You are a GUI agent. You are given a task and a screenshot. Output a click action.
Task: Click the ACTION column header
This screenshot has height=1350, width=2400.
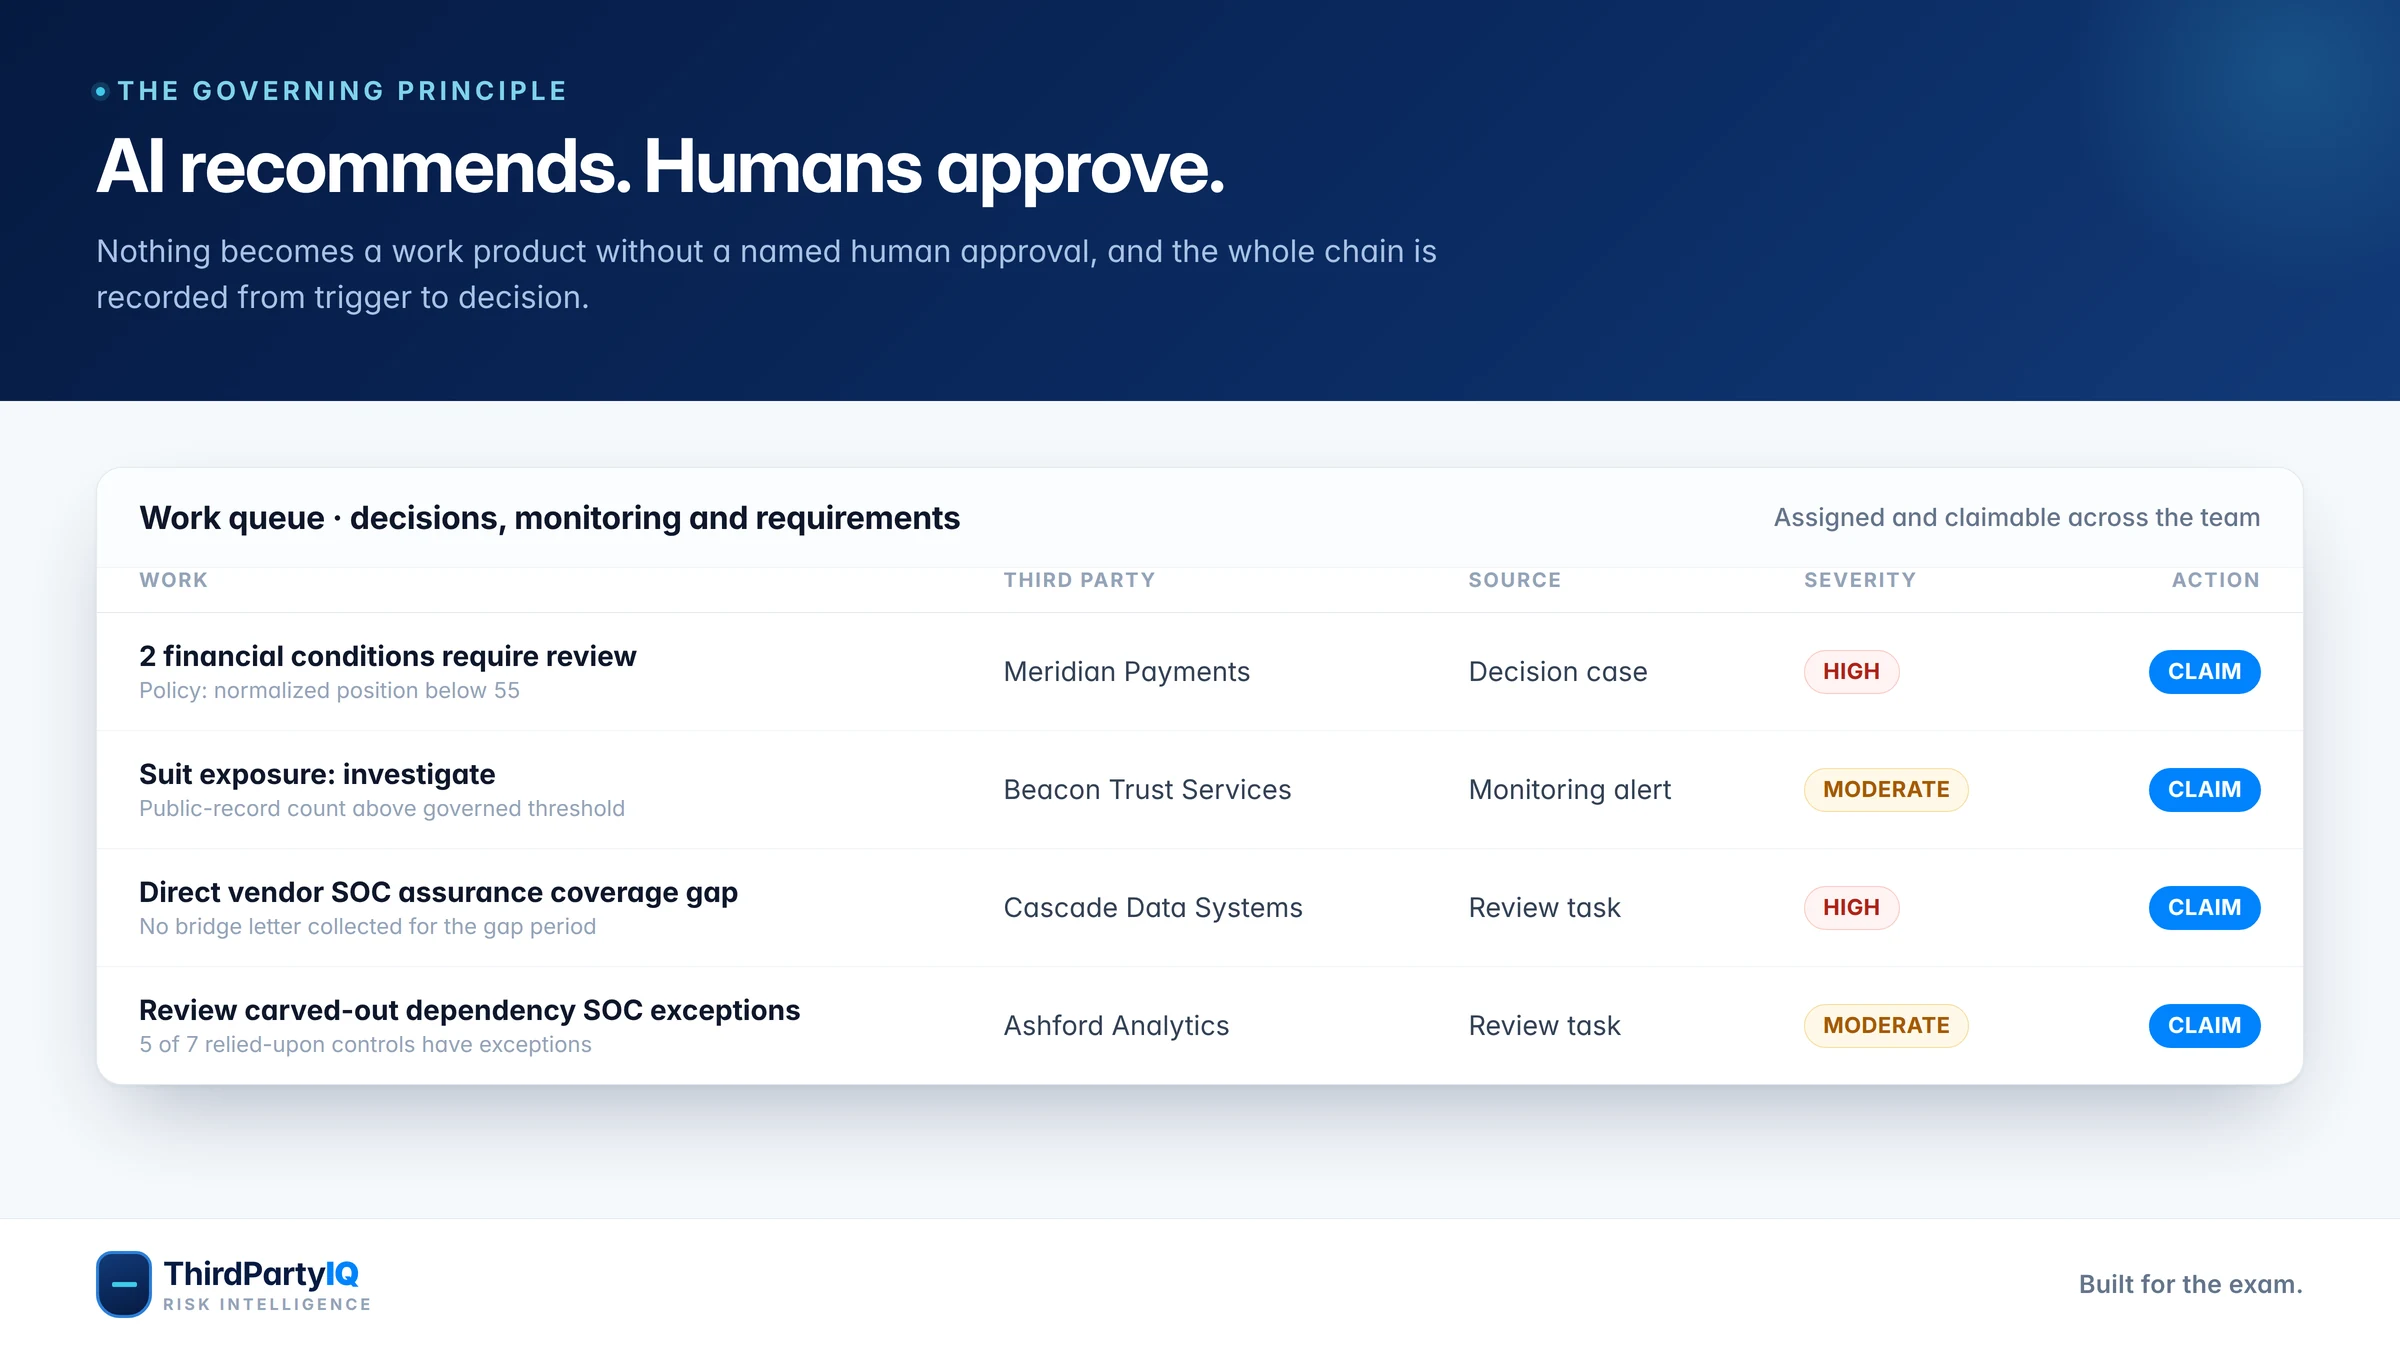tap(2216, 580)
